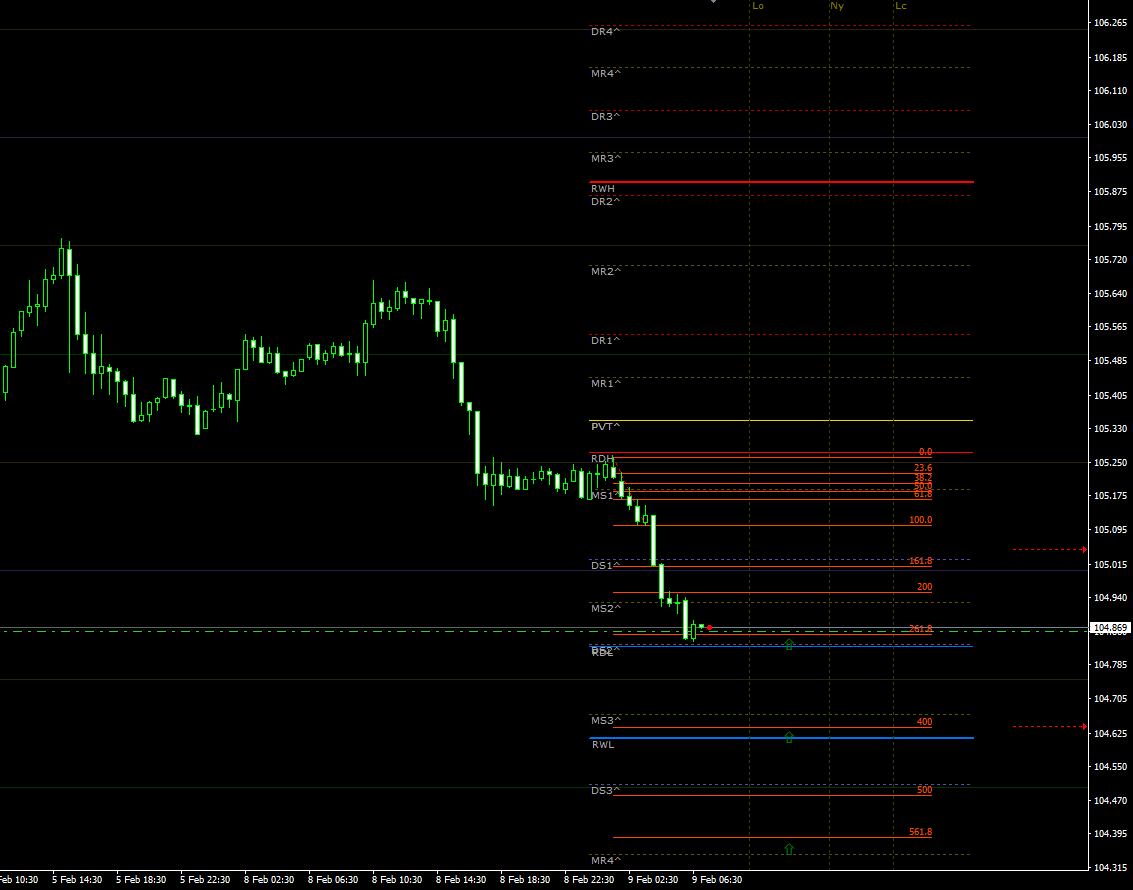Click the Lc session label
This screenshot has width=1133, height=890.
click(901, 6)
